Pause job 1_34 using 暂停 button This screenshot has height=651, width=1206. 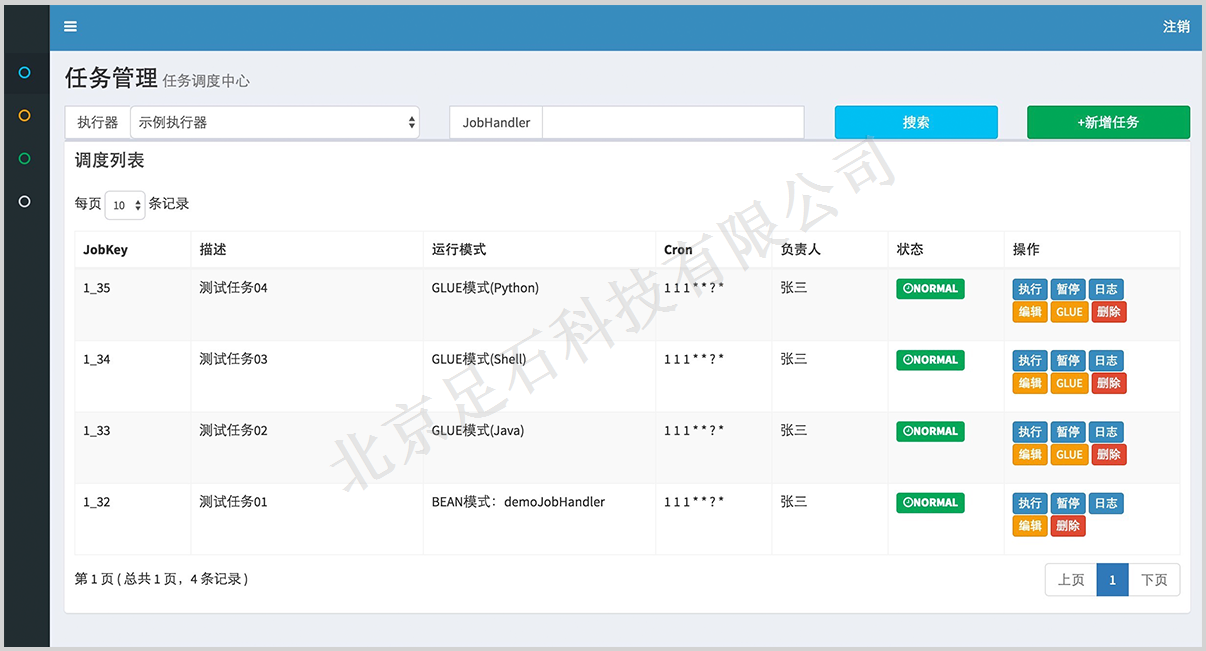point(1068,361)
